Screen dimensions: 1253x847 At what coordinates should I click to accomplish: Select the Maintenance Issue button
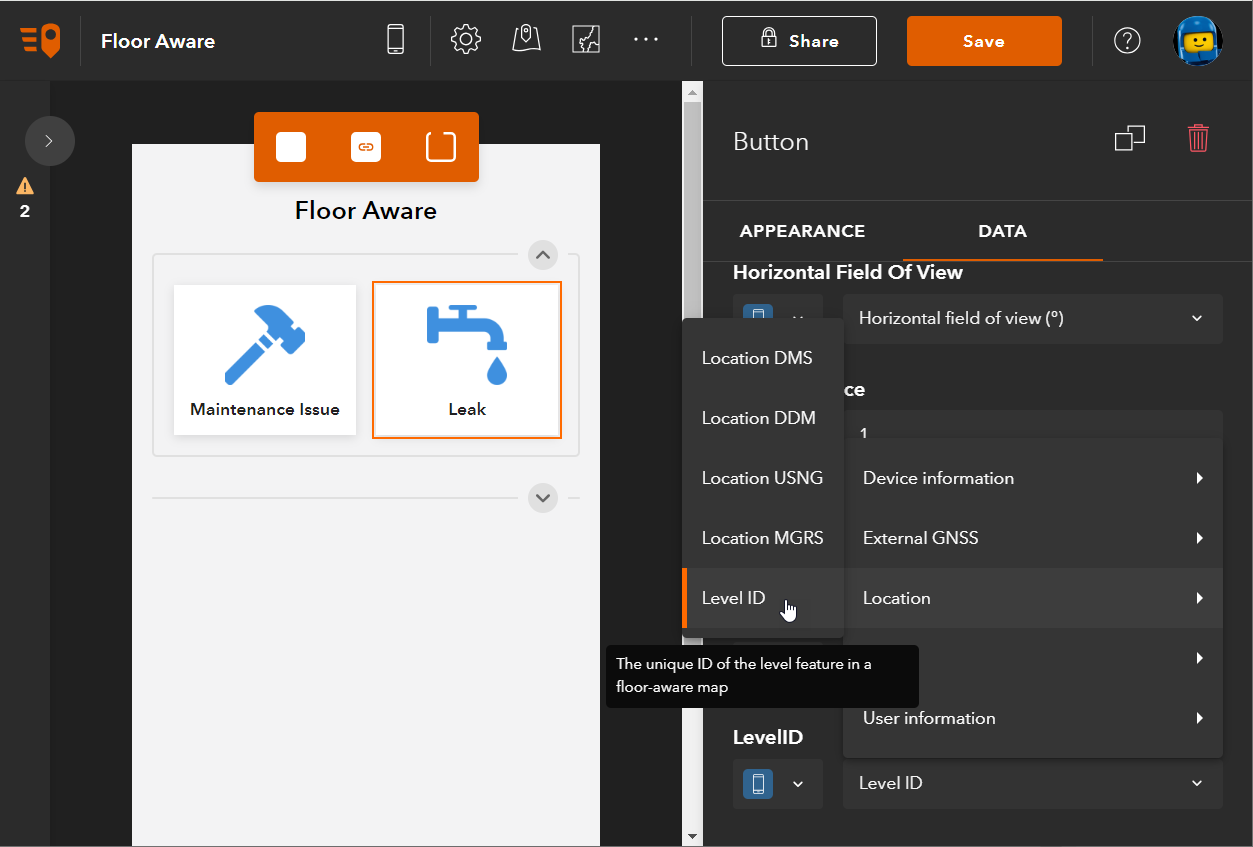264,360
